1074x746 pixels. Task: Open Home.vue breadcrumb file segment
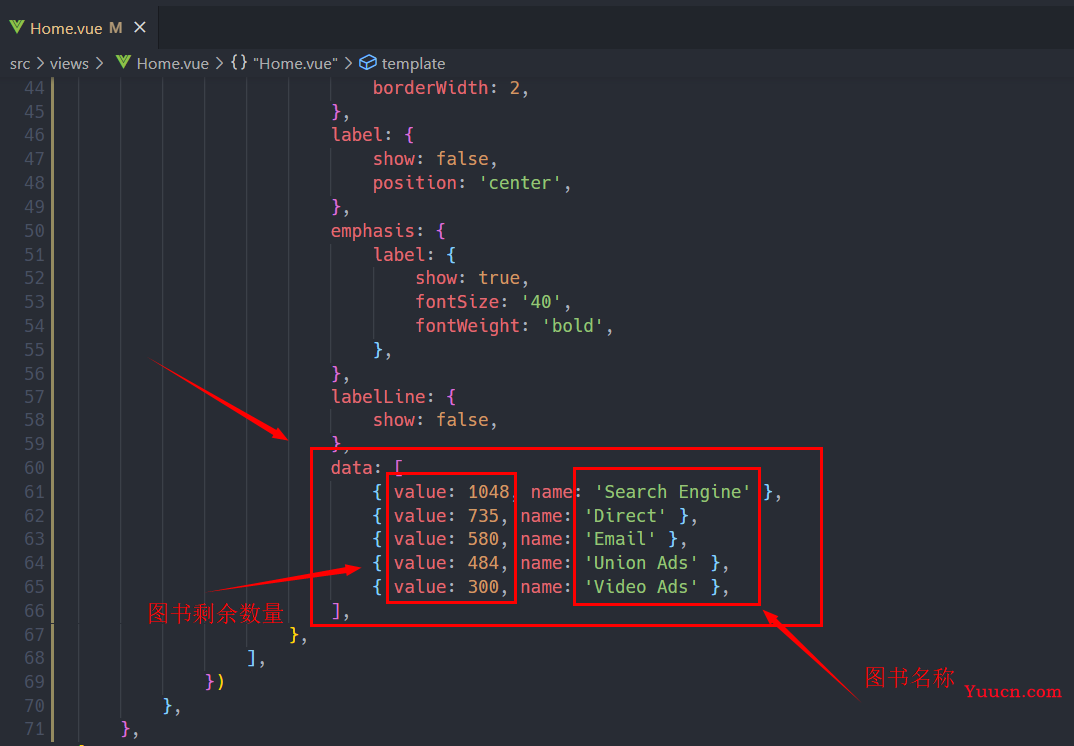click(173, 64)
